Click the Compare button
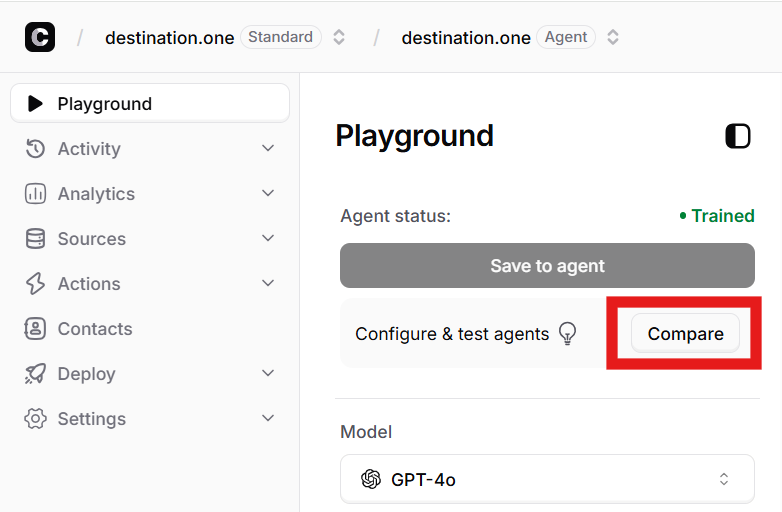Screen dimensions: 782x512 (x=685, y=333)
